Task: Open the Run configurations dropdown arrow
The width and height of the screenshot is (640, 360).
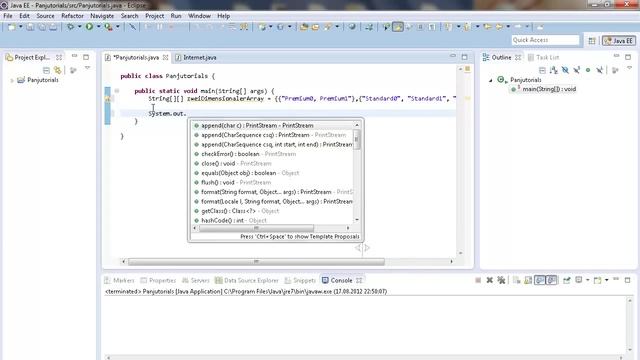Action: [x=98, y=27]
